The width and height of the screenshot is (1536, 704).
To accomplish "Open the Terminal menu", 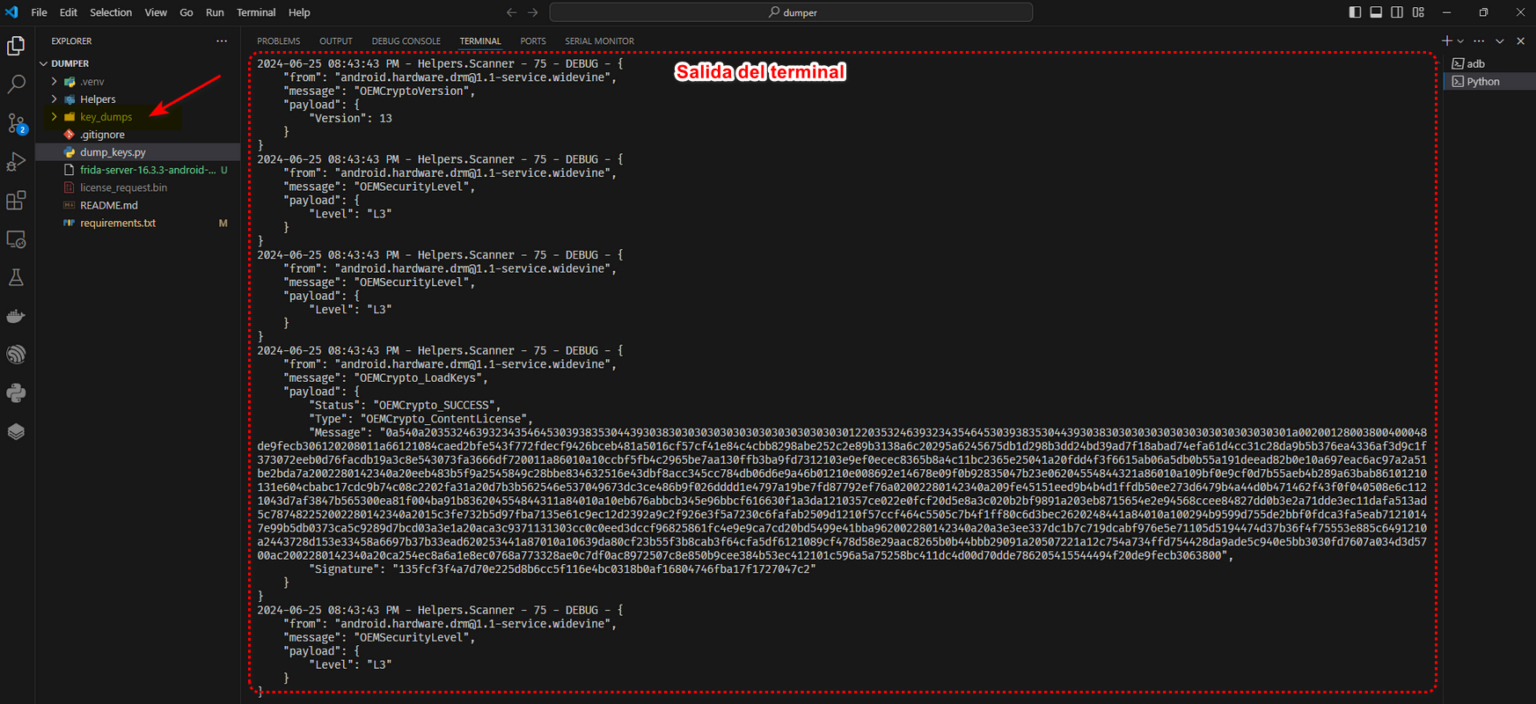I will point(256,12).
